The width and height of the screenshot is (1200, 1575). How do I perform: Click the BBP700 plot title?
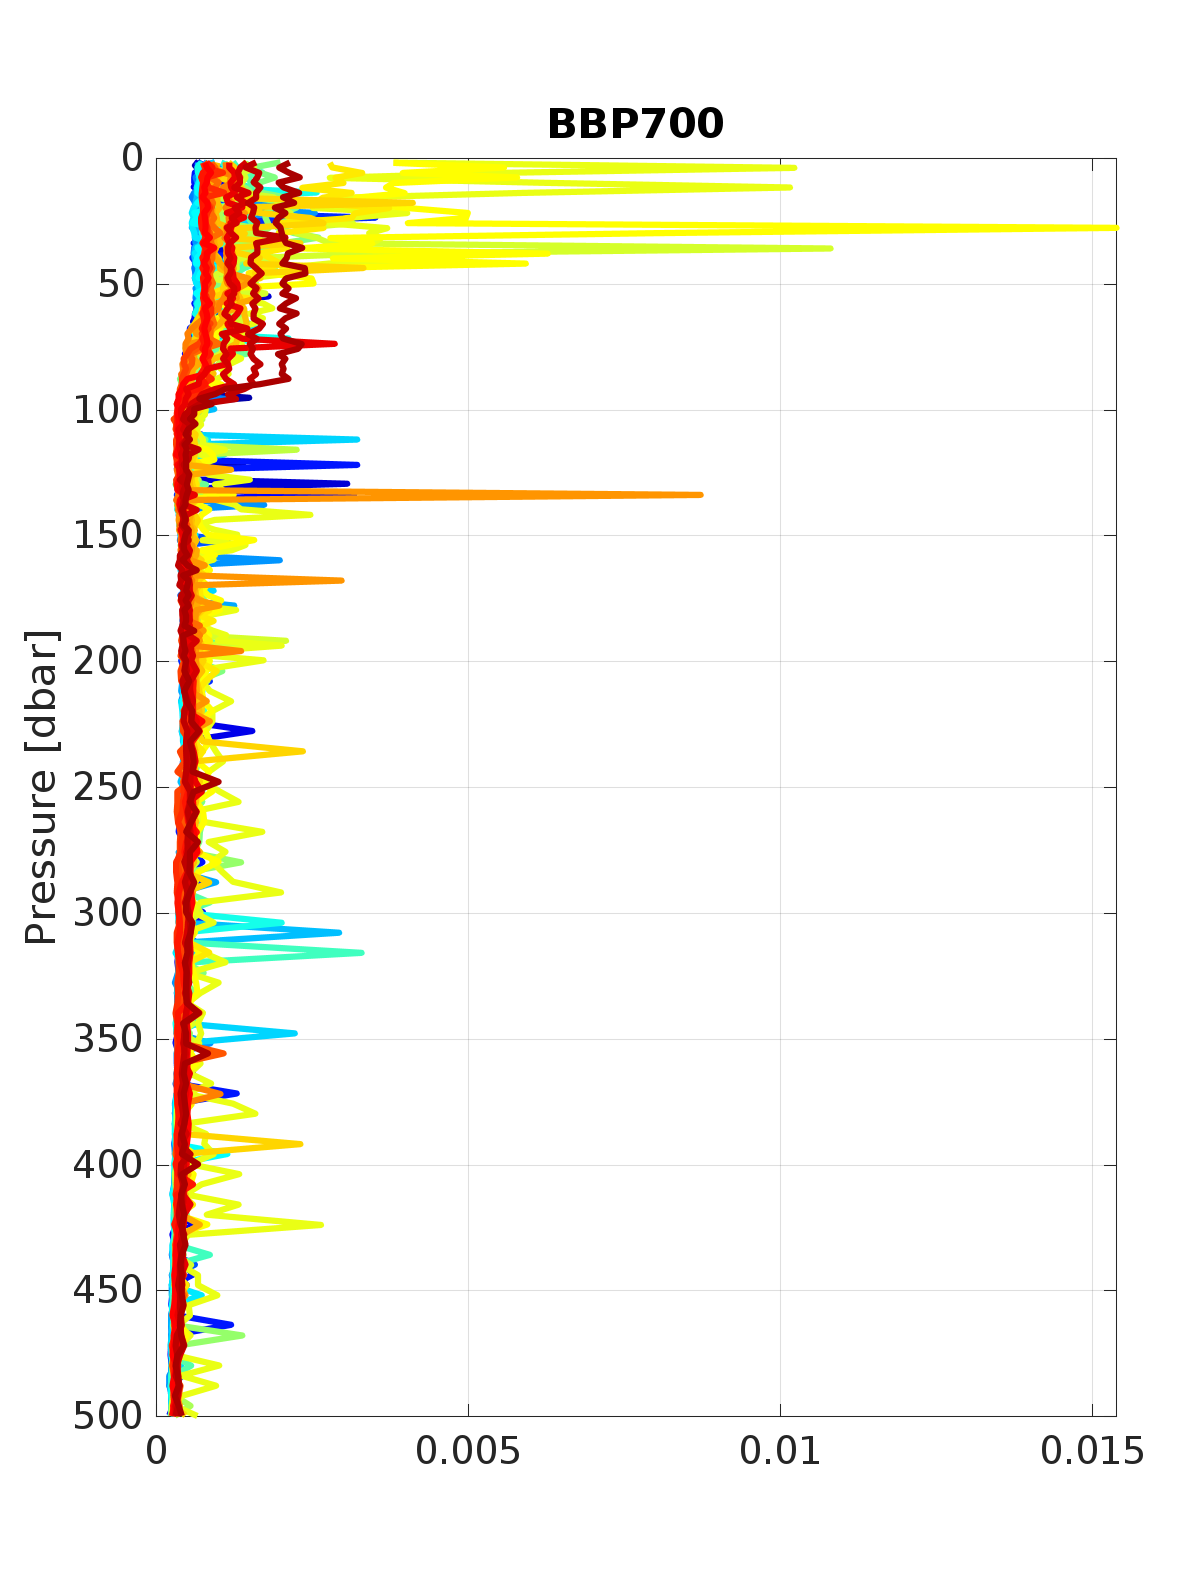pyautogui.click(x=635, y=124)
